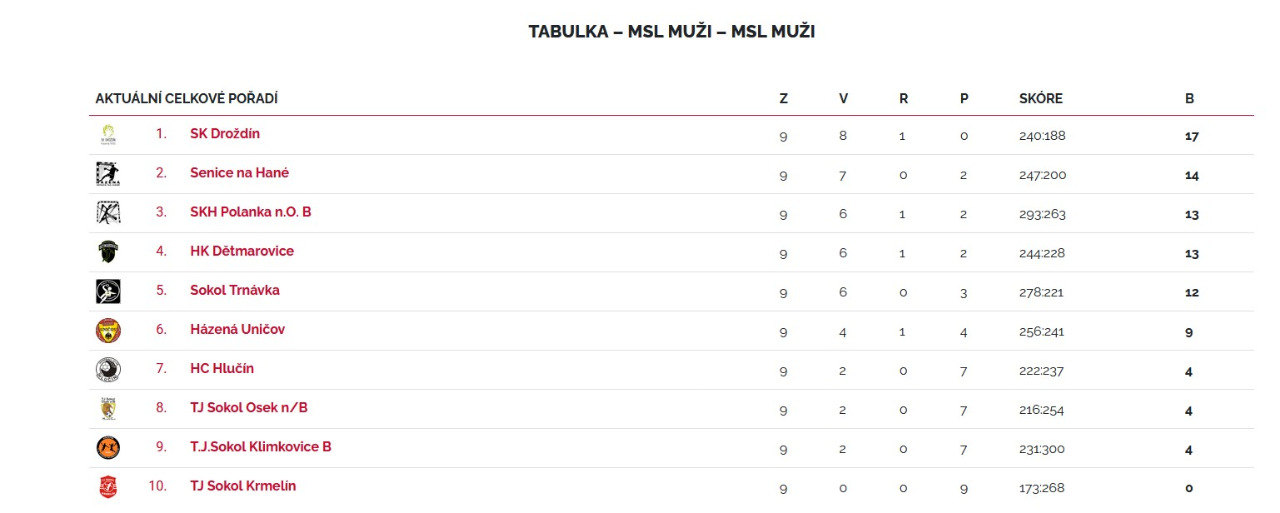This screenshot has height=513, width=1280.
Task: Open the SK Droždín team link
Action: 225,134
